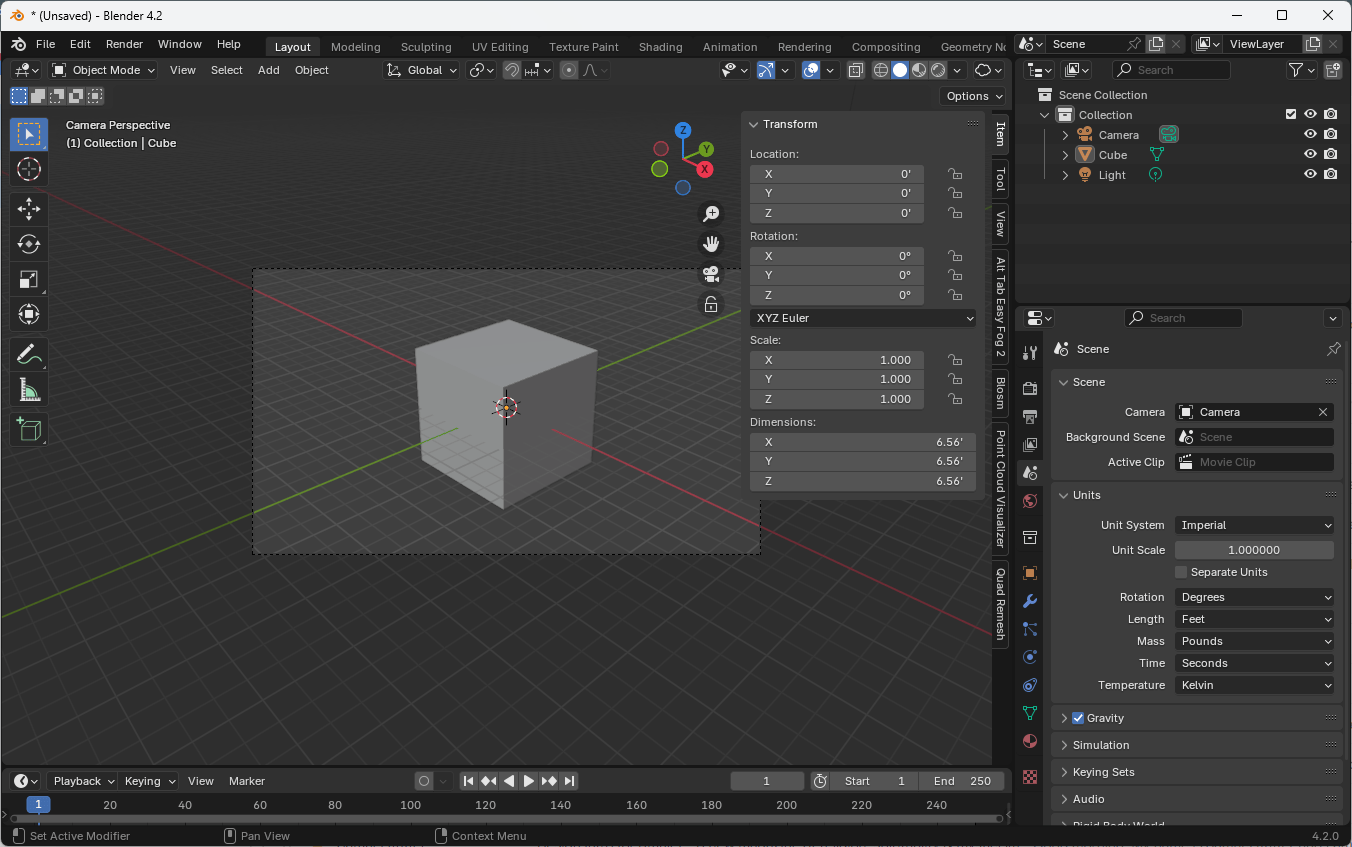
Task: Choose the Rotate tool in toolbar
Action: (x=29, y=244)
